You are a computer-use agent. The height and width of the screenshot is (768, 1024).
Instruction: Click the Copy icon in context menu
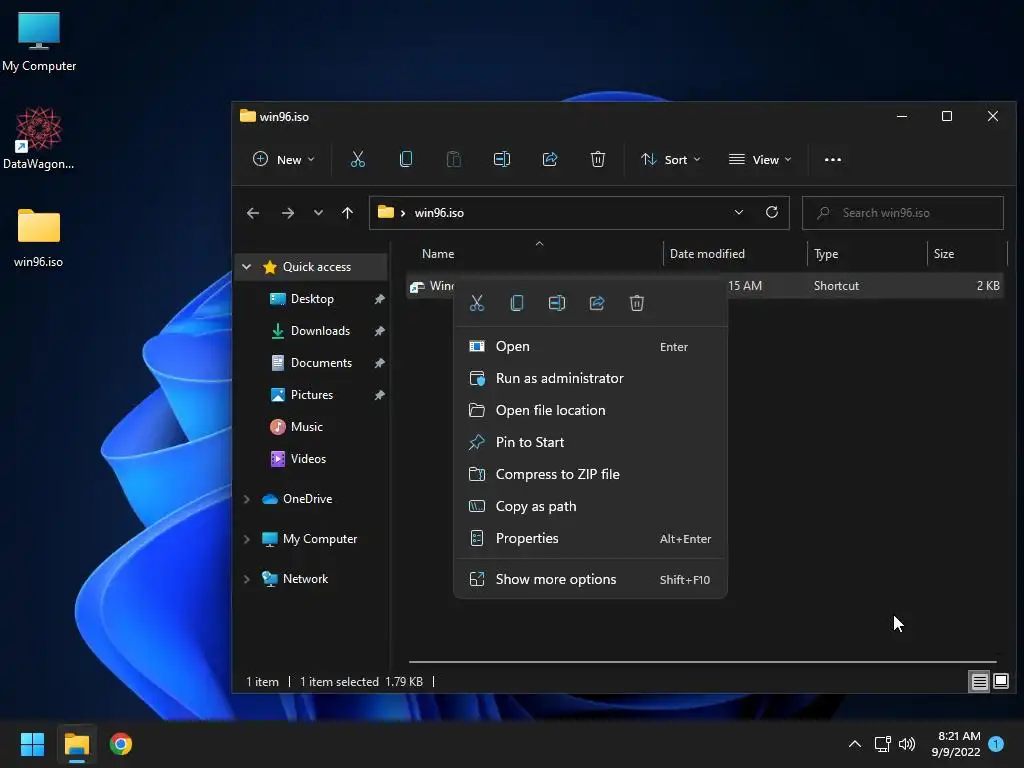click(517, 303)
